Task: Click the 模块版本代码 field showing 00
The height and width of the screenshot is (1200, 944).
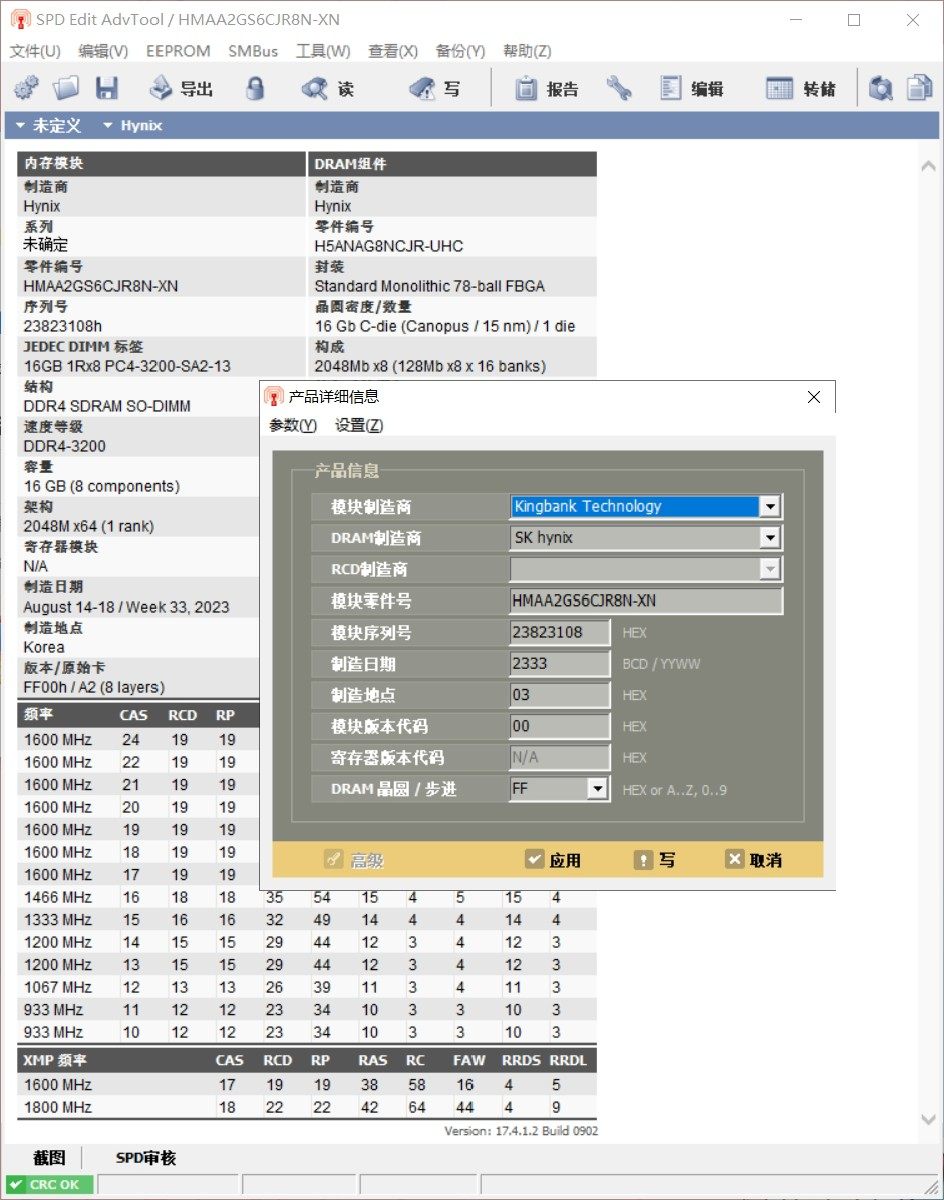Action: pos(560,726)
